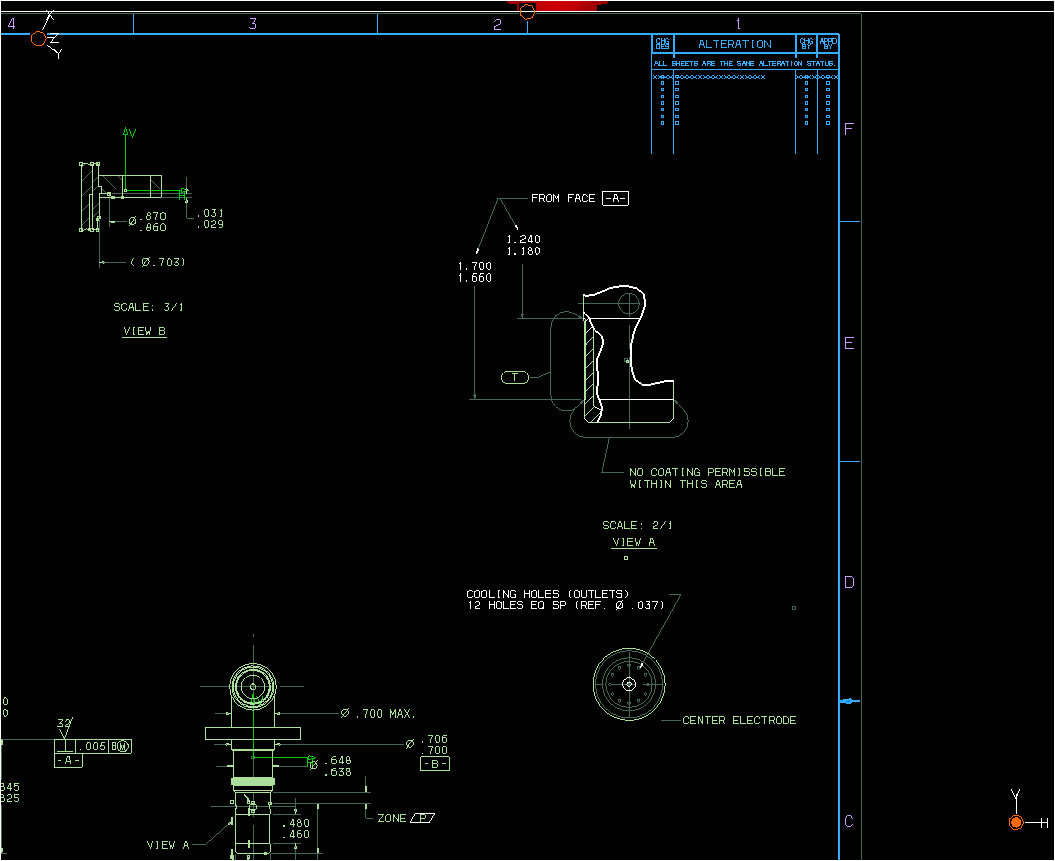Click the red marker on top border
This screenshot has width=1055, height=861.
pos(555,6)
